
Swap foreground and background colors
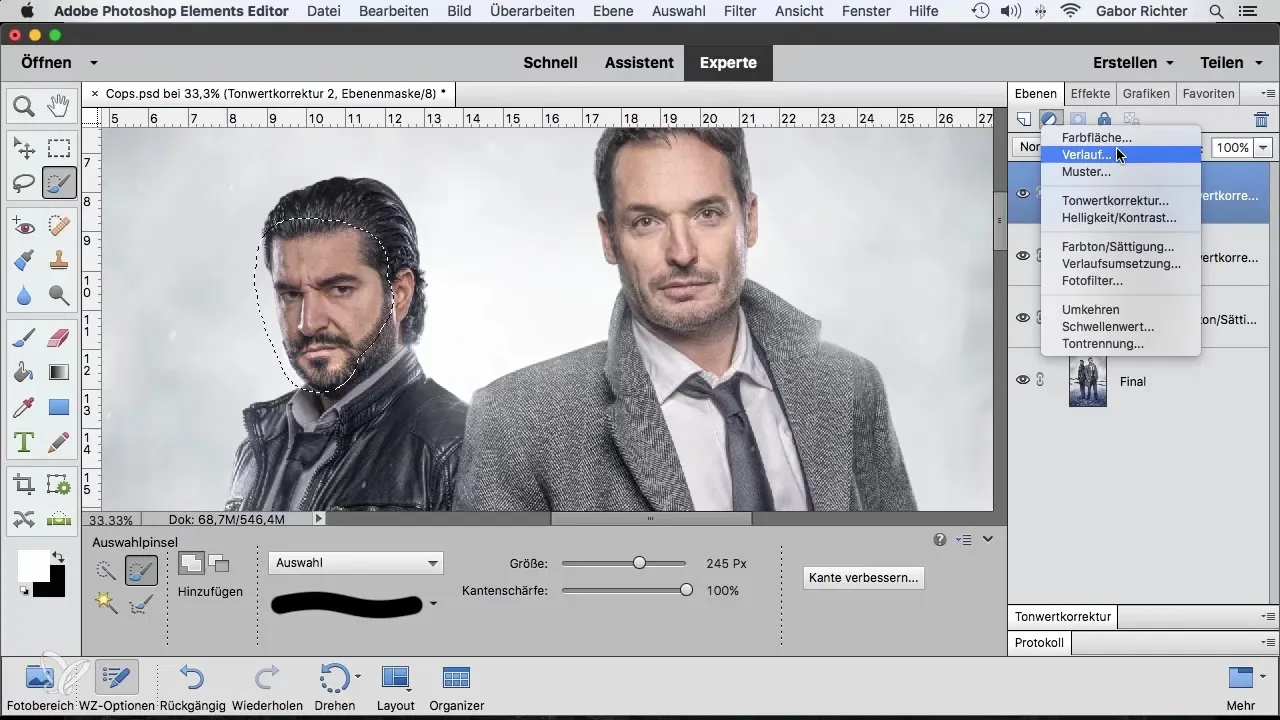point(58,556)
